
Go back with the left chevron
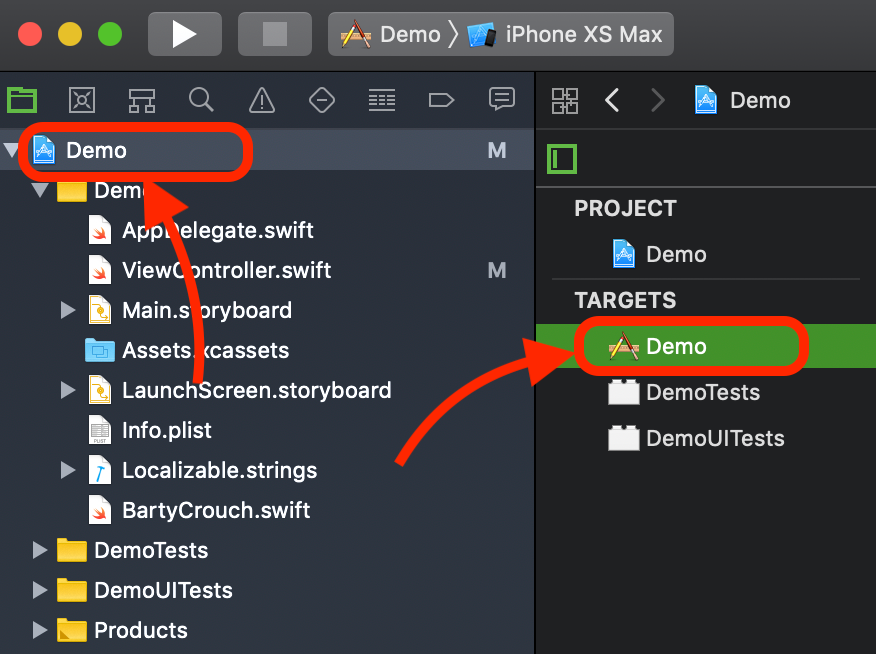coord(612,101)
